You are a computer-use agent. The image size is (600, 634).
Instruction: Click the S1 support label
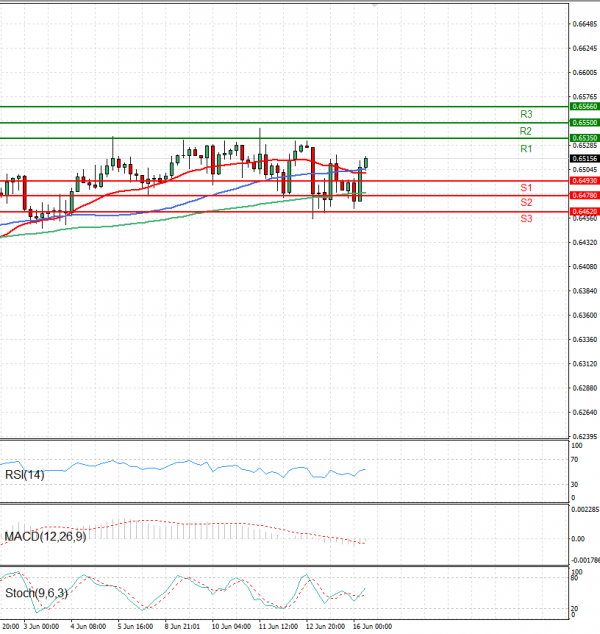point(526,188)
